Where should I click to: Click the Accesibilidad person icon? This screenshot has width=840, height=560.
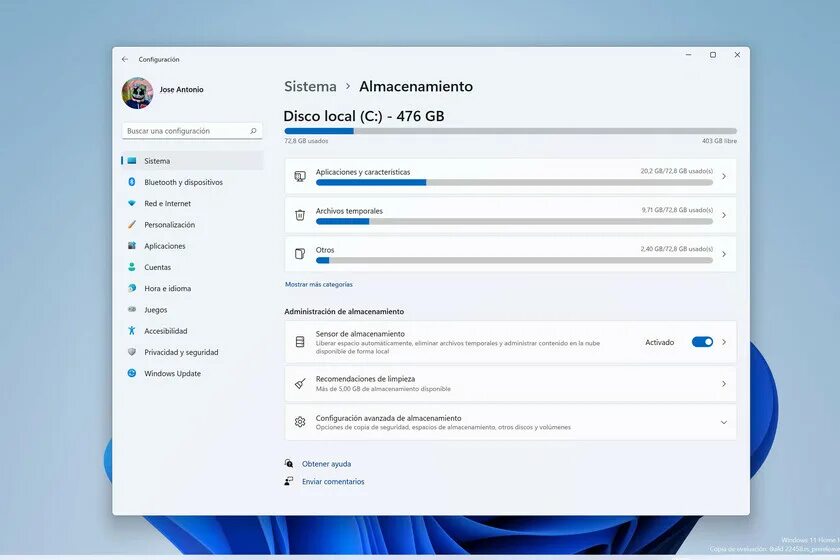[x=132, y=331]
